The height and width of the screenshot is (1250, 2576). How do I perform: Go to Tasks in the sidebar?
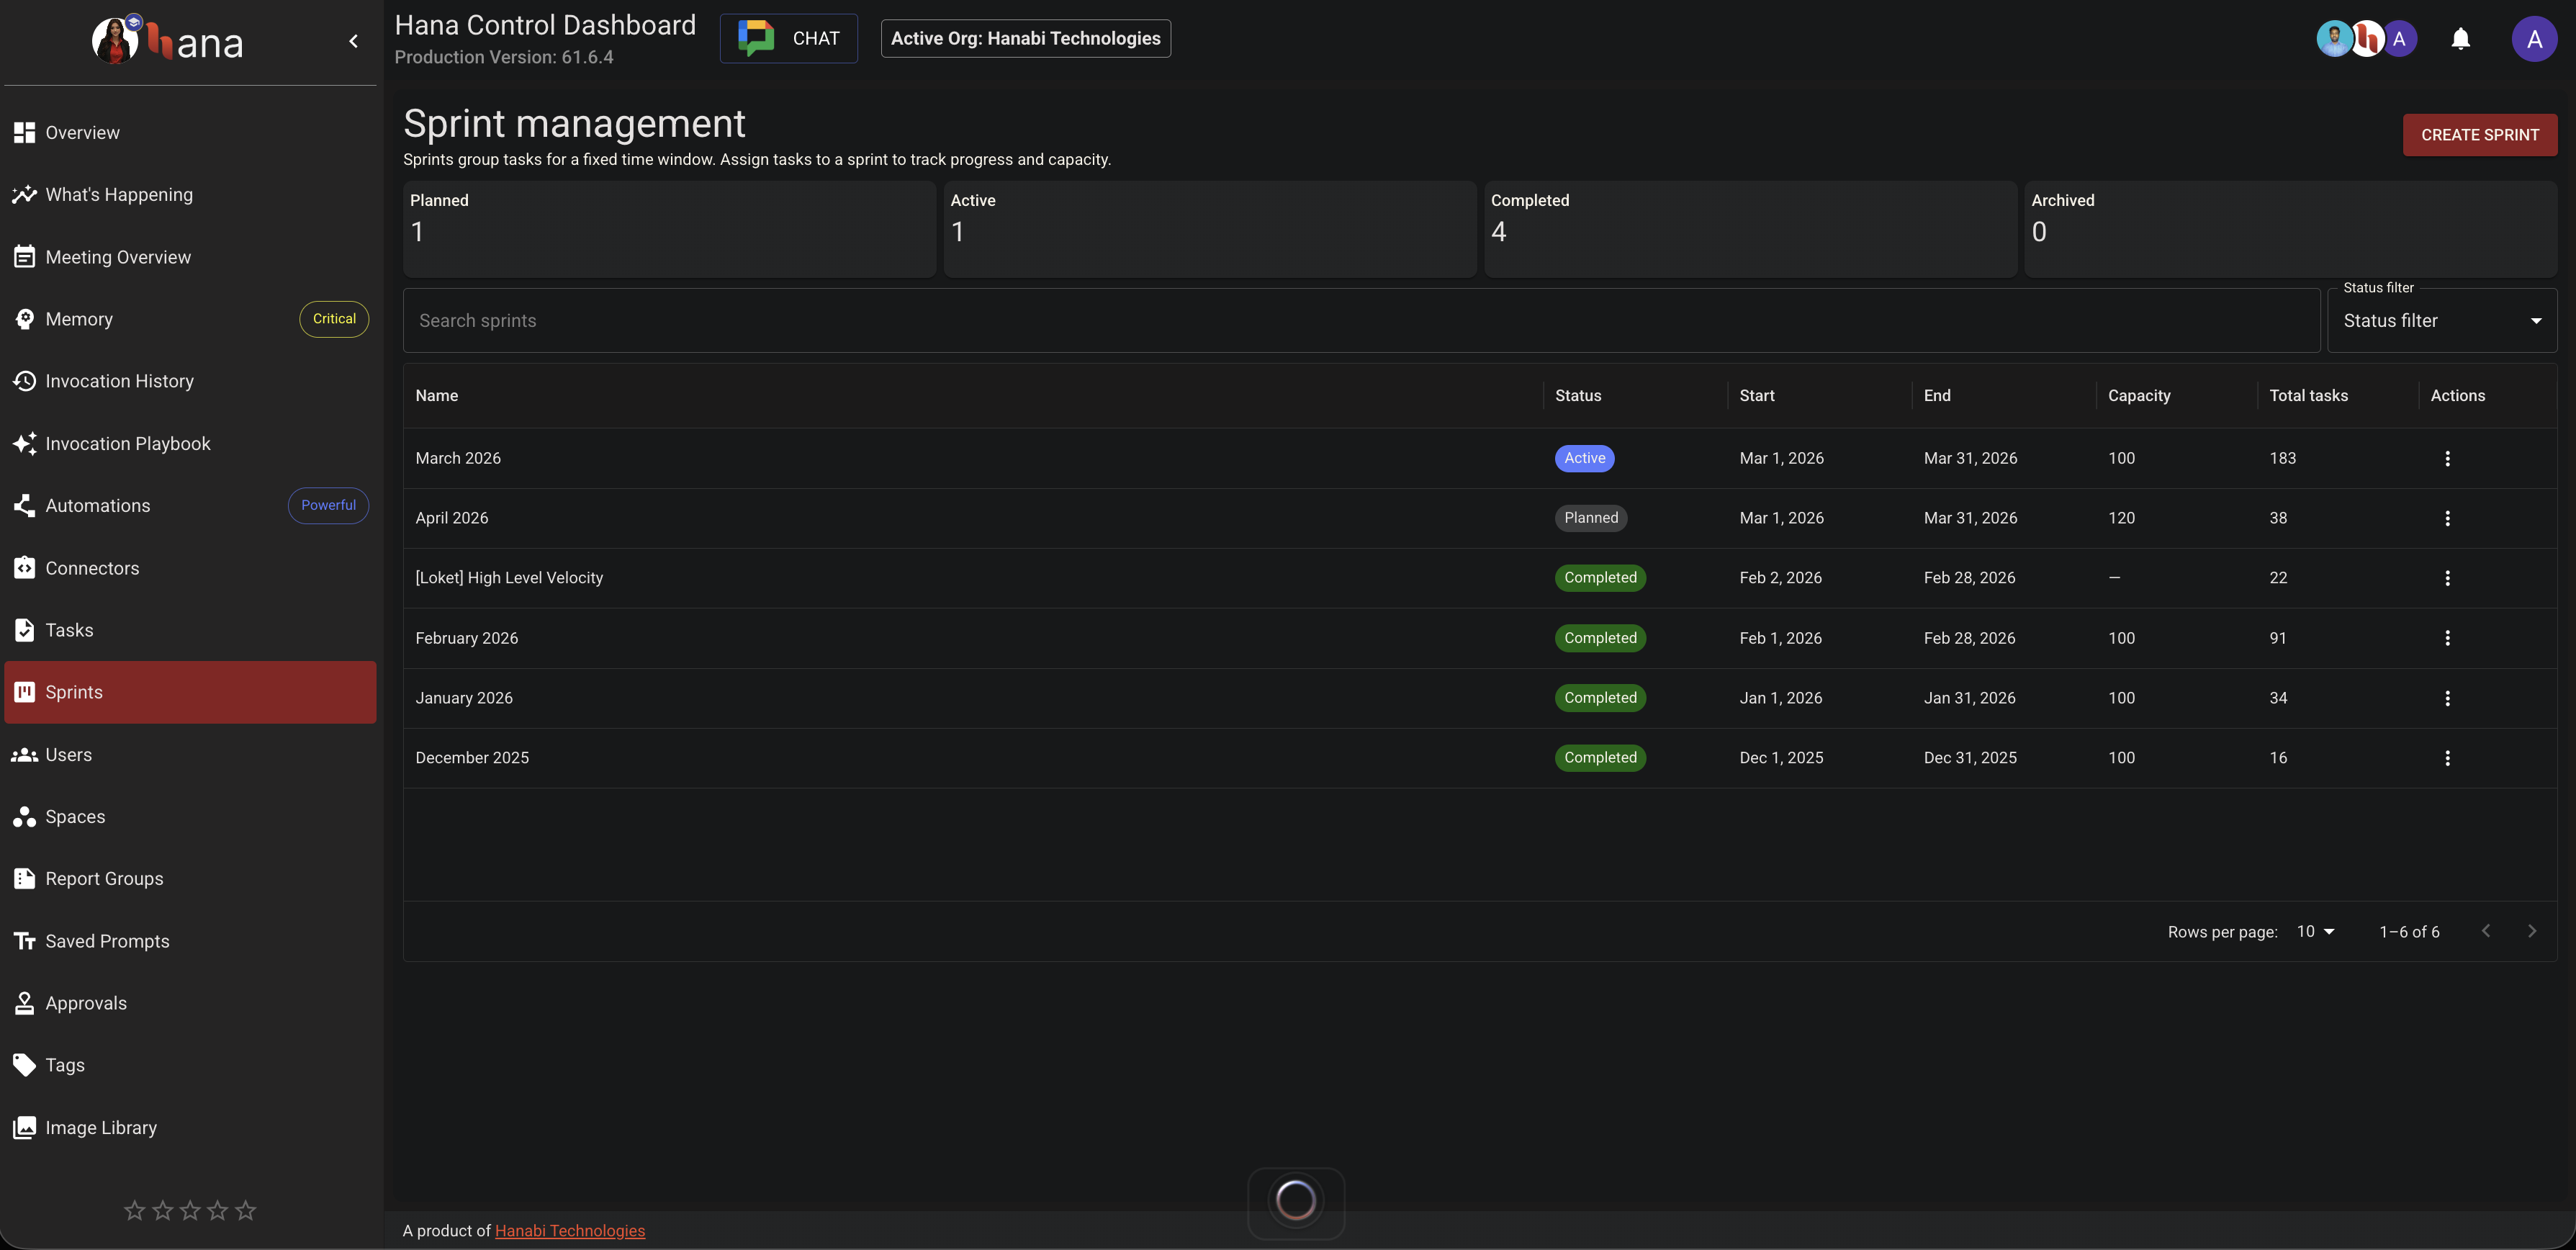[x=69, y=630]
